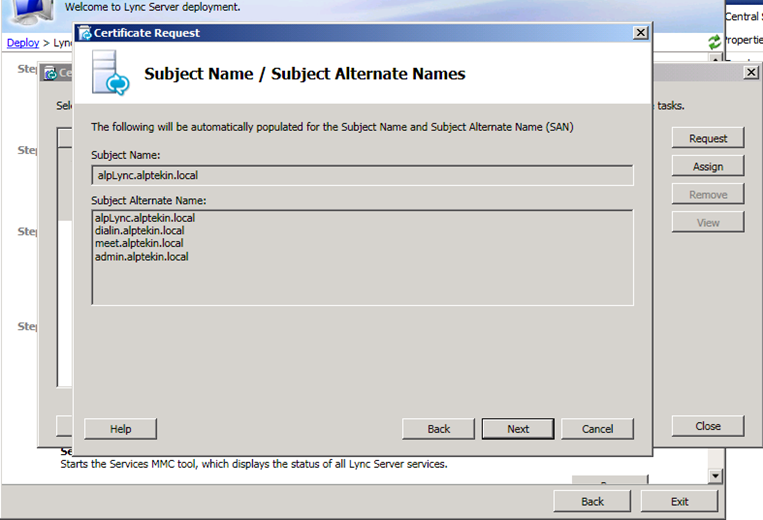
Task: Select alpLync.alptekin.local in Subject Alternate Name list
Action: pyautogui.click(x=145, y=218)
